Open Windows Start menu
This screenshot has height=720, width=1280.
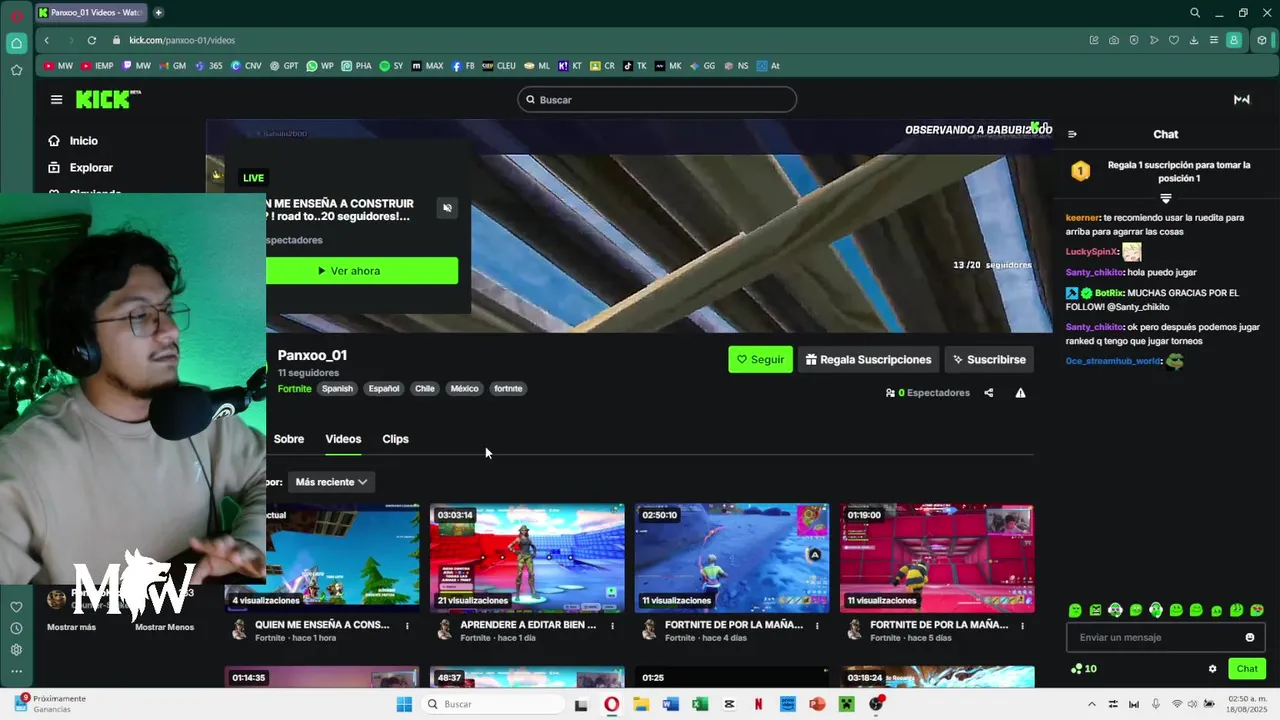(404, 704)
